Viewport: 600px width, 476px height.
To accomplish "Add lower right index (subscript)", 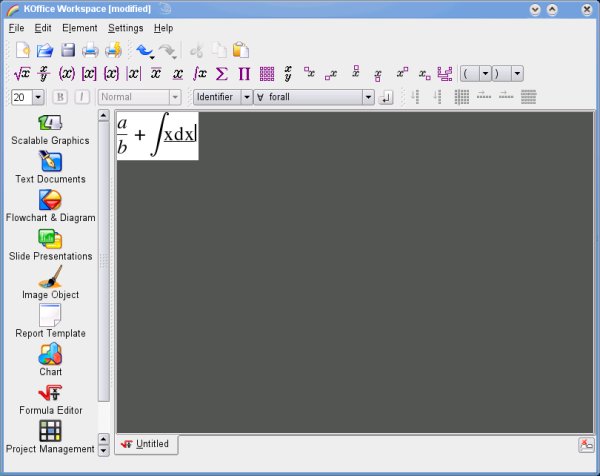I will [x=424, y=74].
